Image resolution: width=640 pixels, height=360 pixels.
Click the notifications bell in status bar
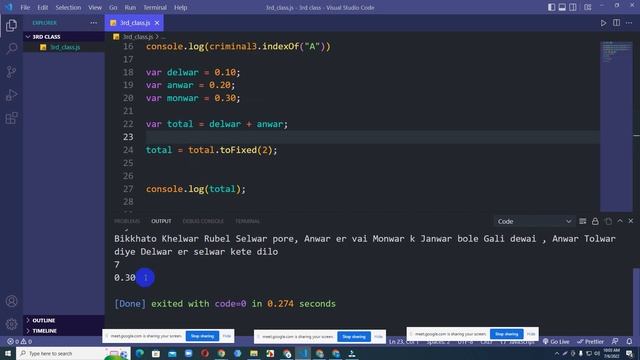[629, 341]
